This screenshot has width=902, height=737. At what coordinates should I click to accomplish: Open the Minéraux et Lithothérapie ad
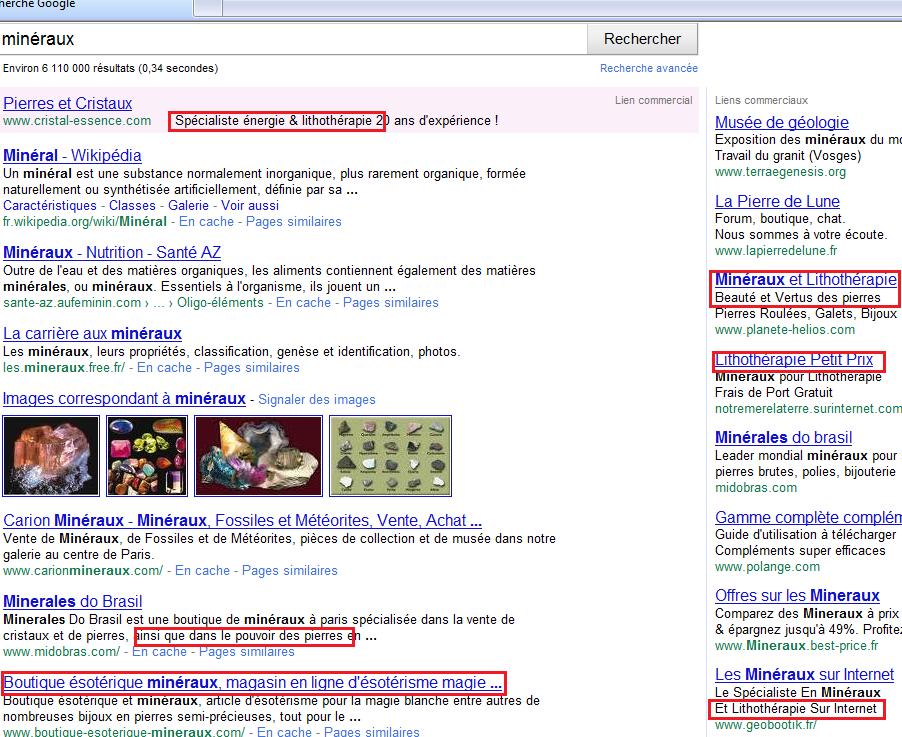point(806,280)
